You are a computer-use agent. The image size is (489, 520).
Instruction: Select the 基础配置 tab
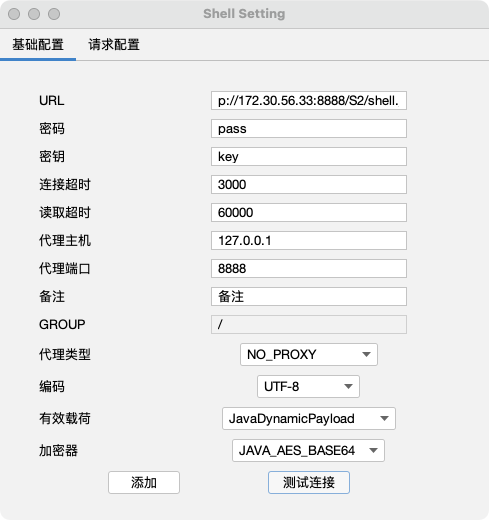(38, 45)
